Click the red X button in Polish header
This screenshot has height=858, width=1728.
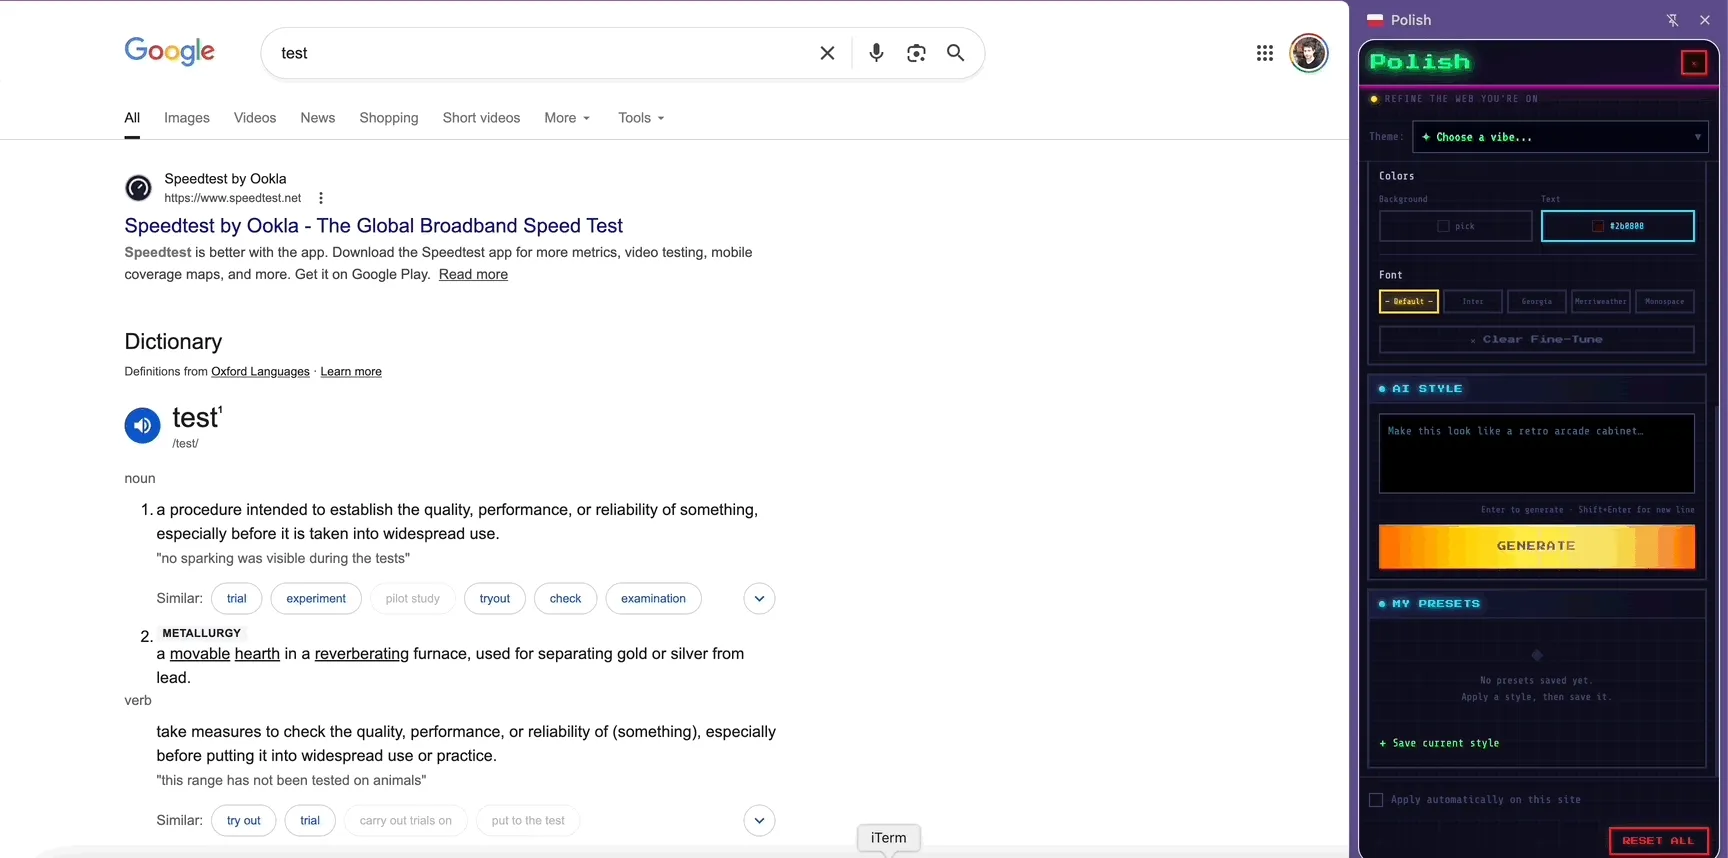click(x=1694, y=63)
